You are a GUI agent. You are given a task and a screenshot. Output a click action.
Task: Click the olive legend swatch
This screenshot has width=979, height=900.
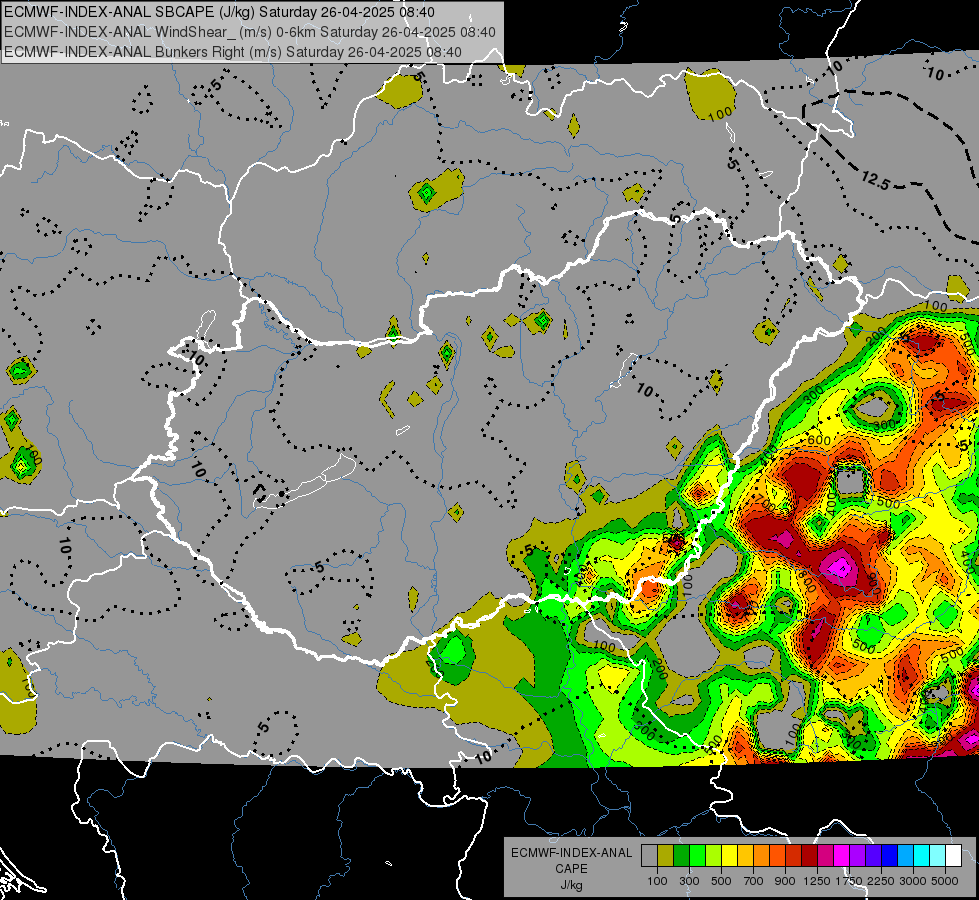point(665,856)
